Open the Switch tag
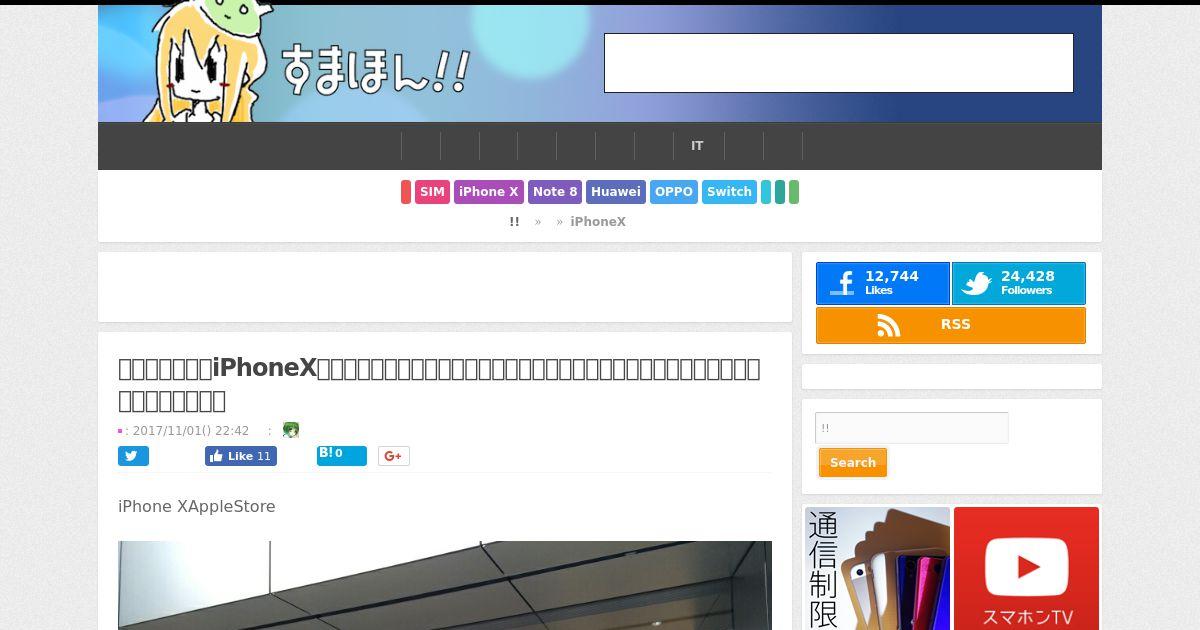This screenshot has height=630, width=1200. [x=729, y=192]
